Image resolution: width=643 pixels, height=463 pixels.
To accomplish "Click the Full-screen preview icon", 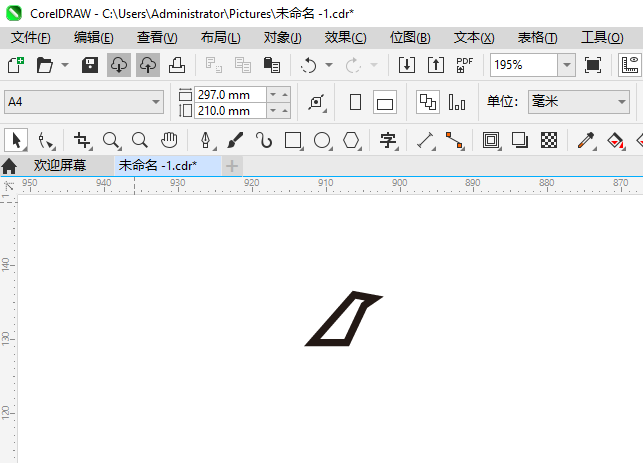I will tap(593, 65).
